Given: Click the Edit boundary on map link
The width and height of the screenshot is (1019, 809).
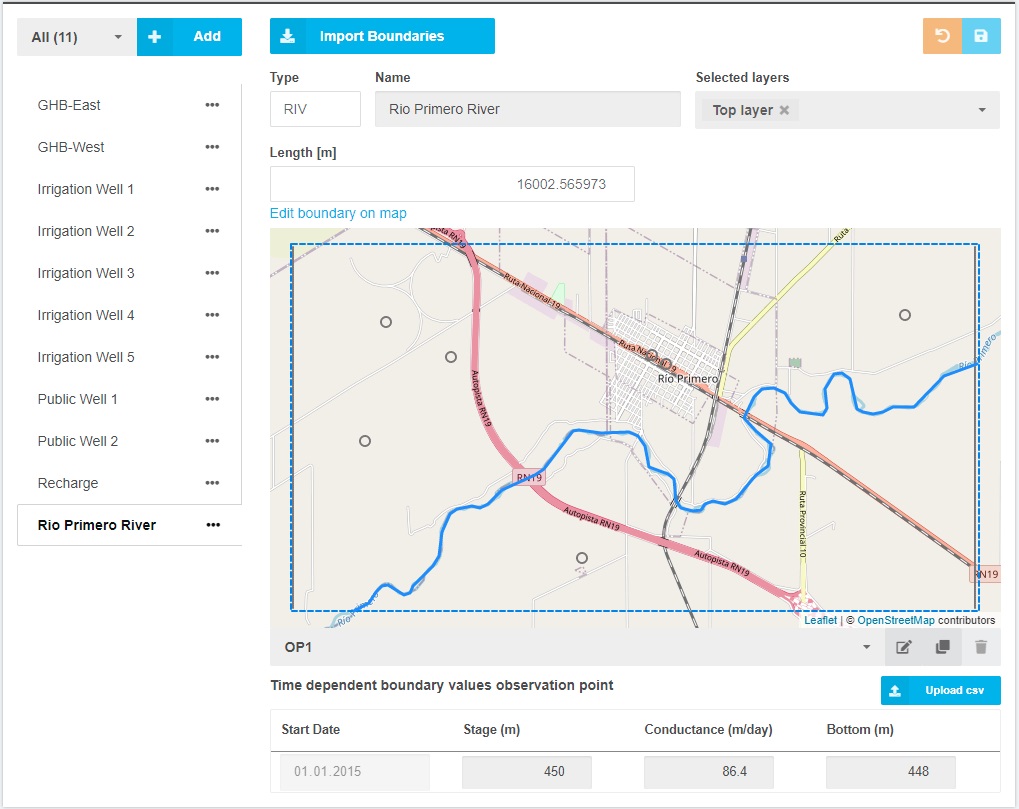Looking at the screenshot, I should [338, 213].
